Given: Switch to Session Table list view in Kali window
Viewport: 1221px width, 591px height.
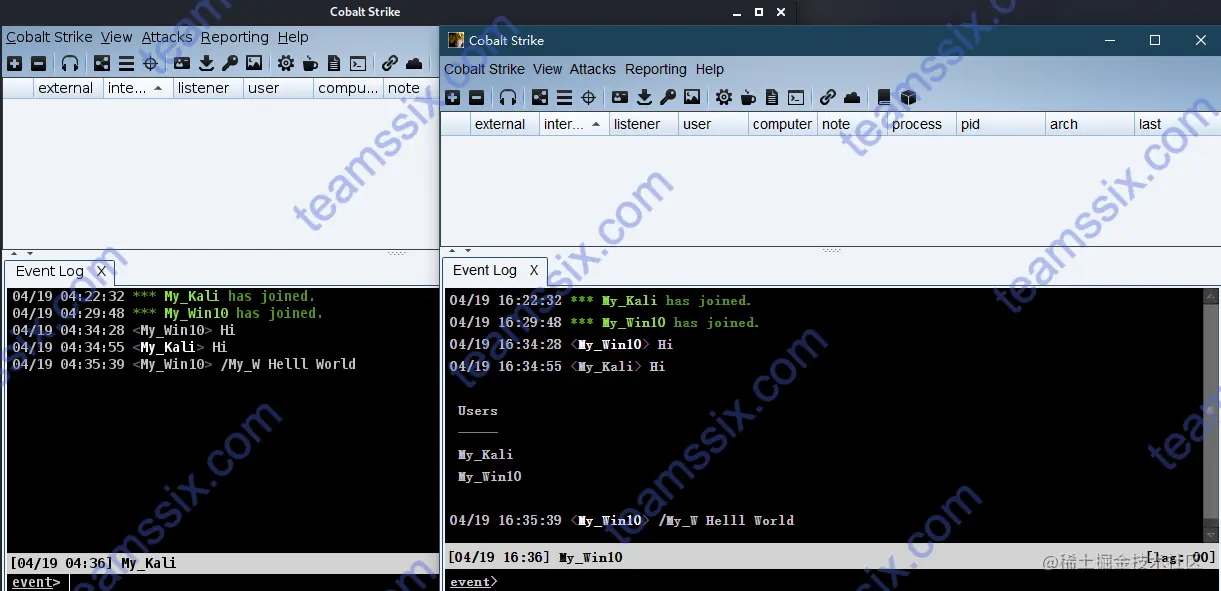Looking at the screenshot, I should click(x=126, y=63).
